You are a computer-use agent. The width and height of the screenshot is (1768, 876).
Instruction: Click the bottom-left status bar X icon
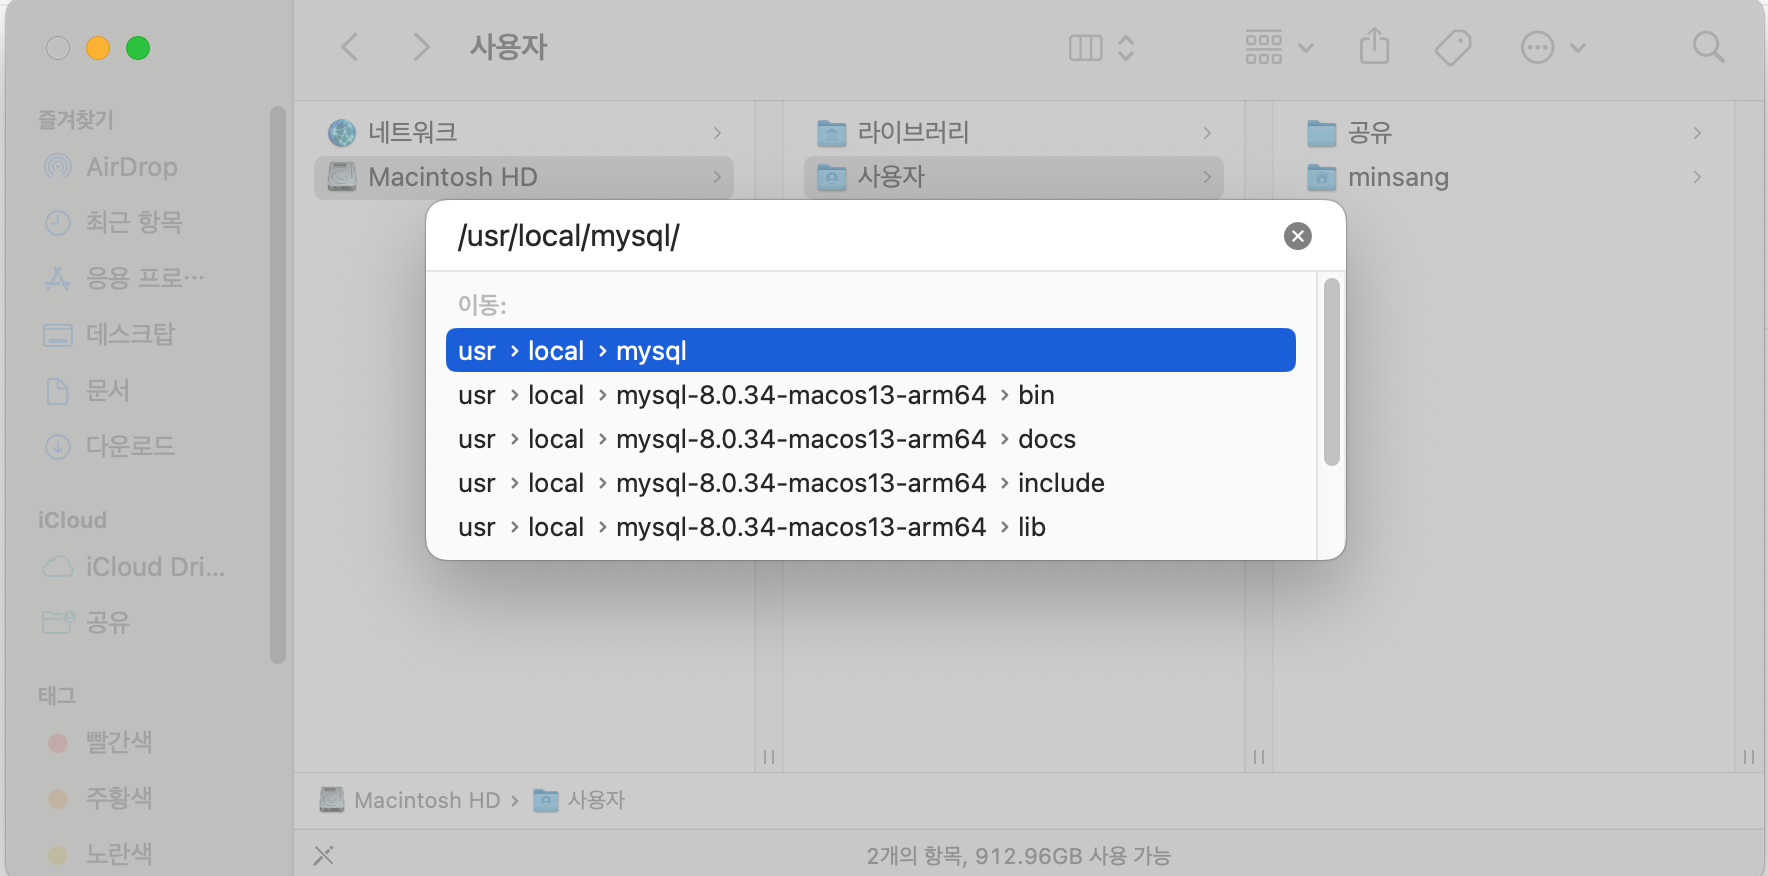coord(324,855)
